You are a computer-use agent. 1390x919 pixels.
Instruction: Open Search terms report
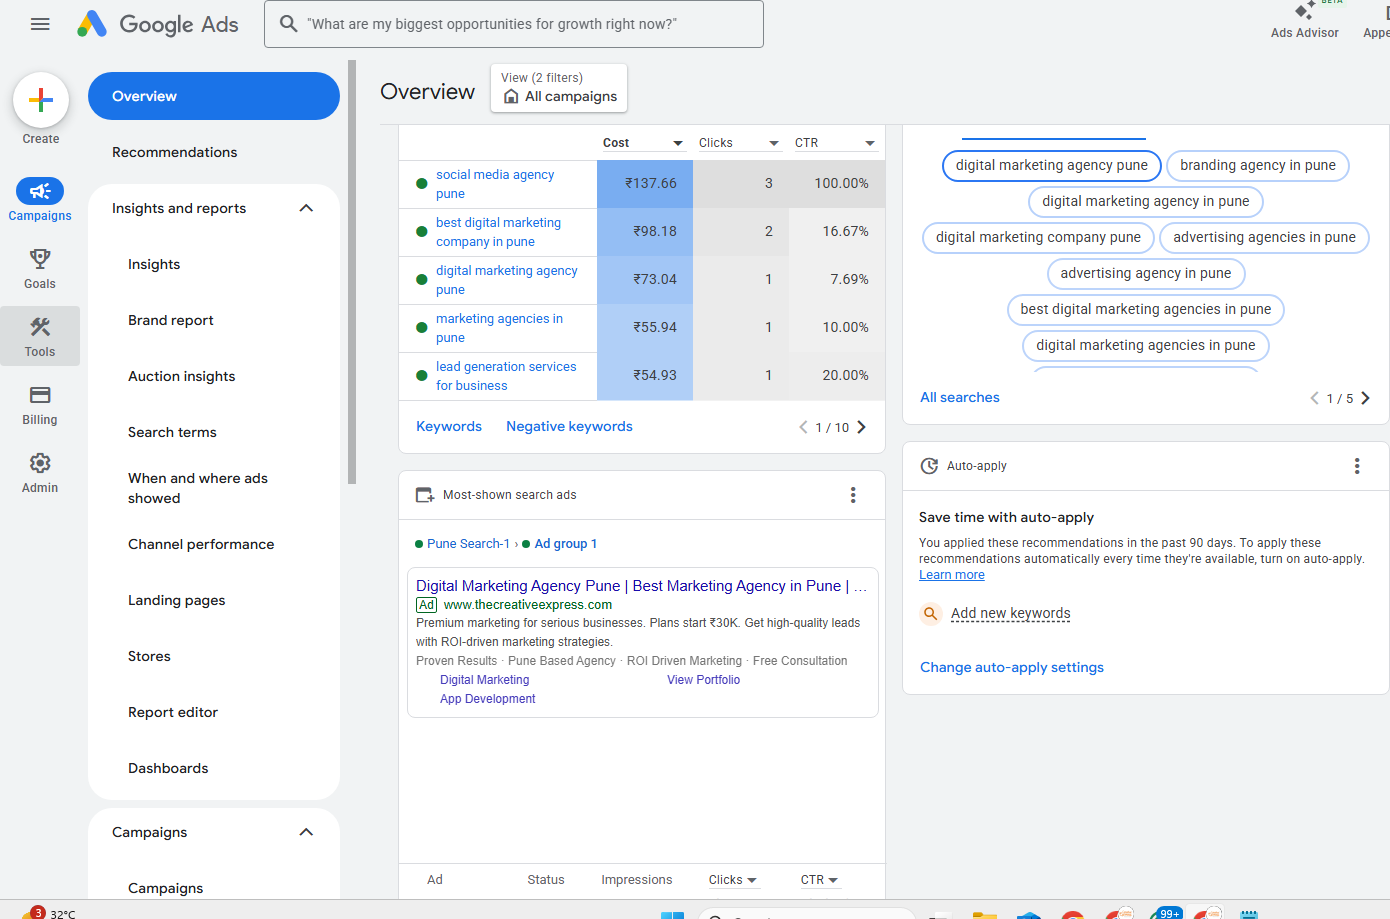point(172,432)
